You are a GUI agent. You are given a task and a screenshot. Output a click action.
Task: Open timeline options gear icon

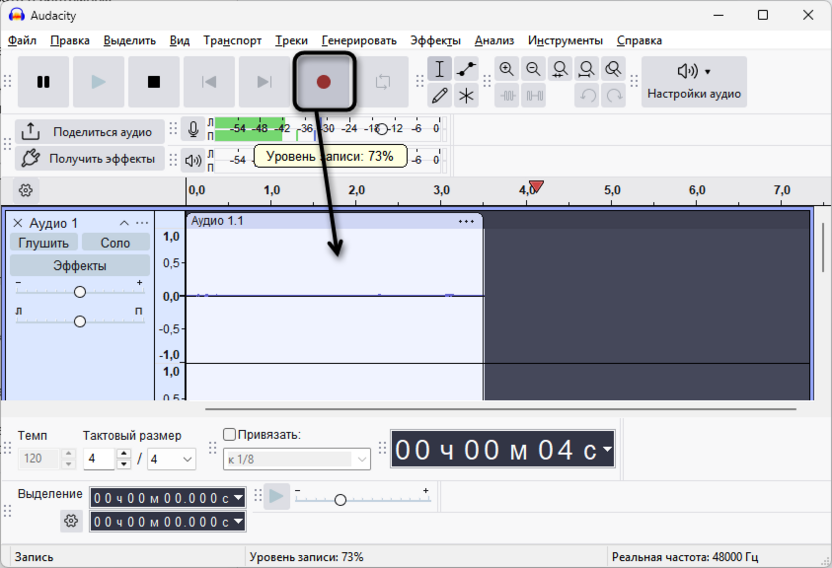click(25, 190)
